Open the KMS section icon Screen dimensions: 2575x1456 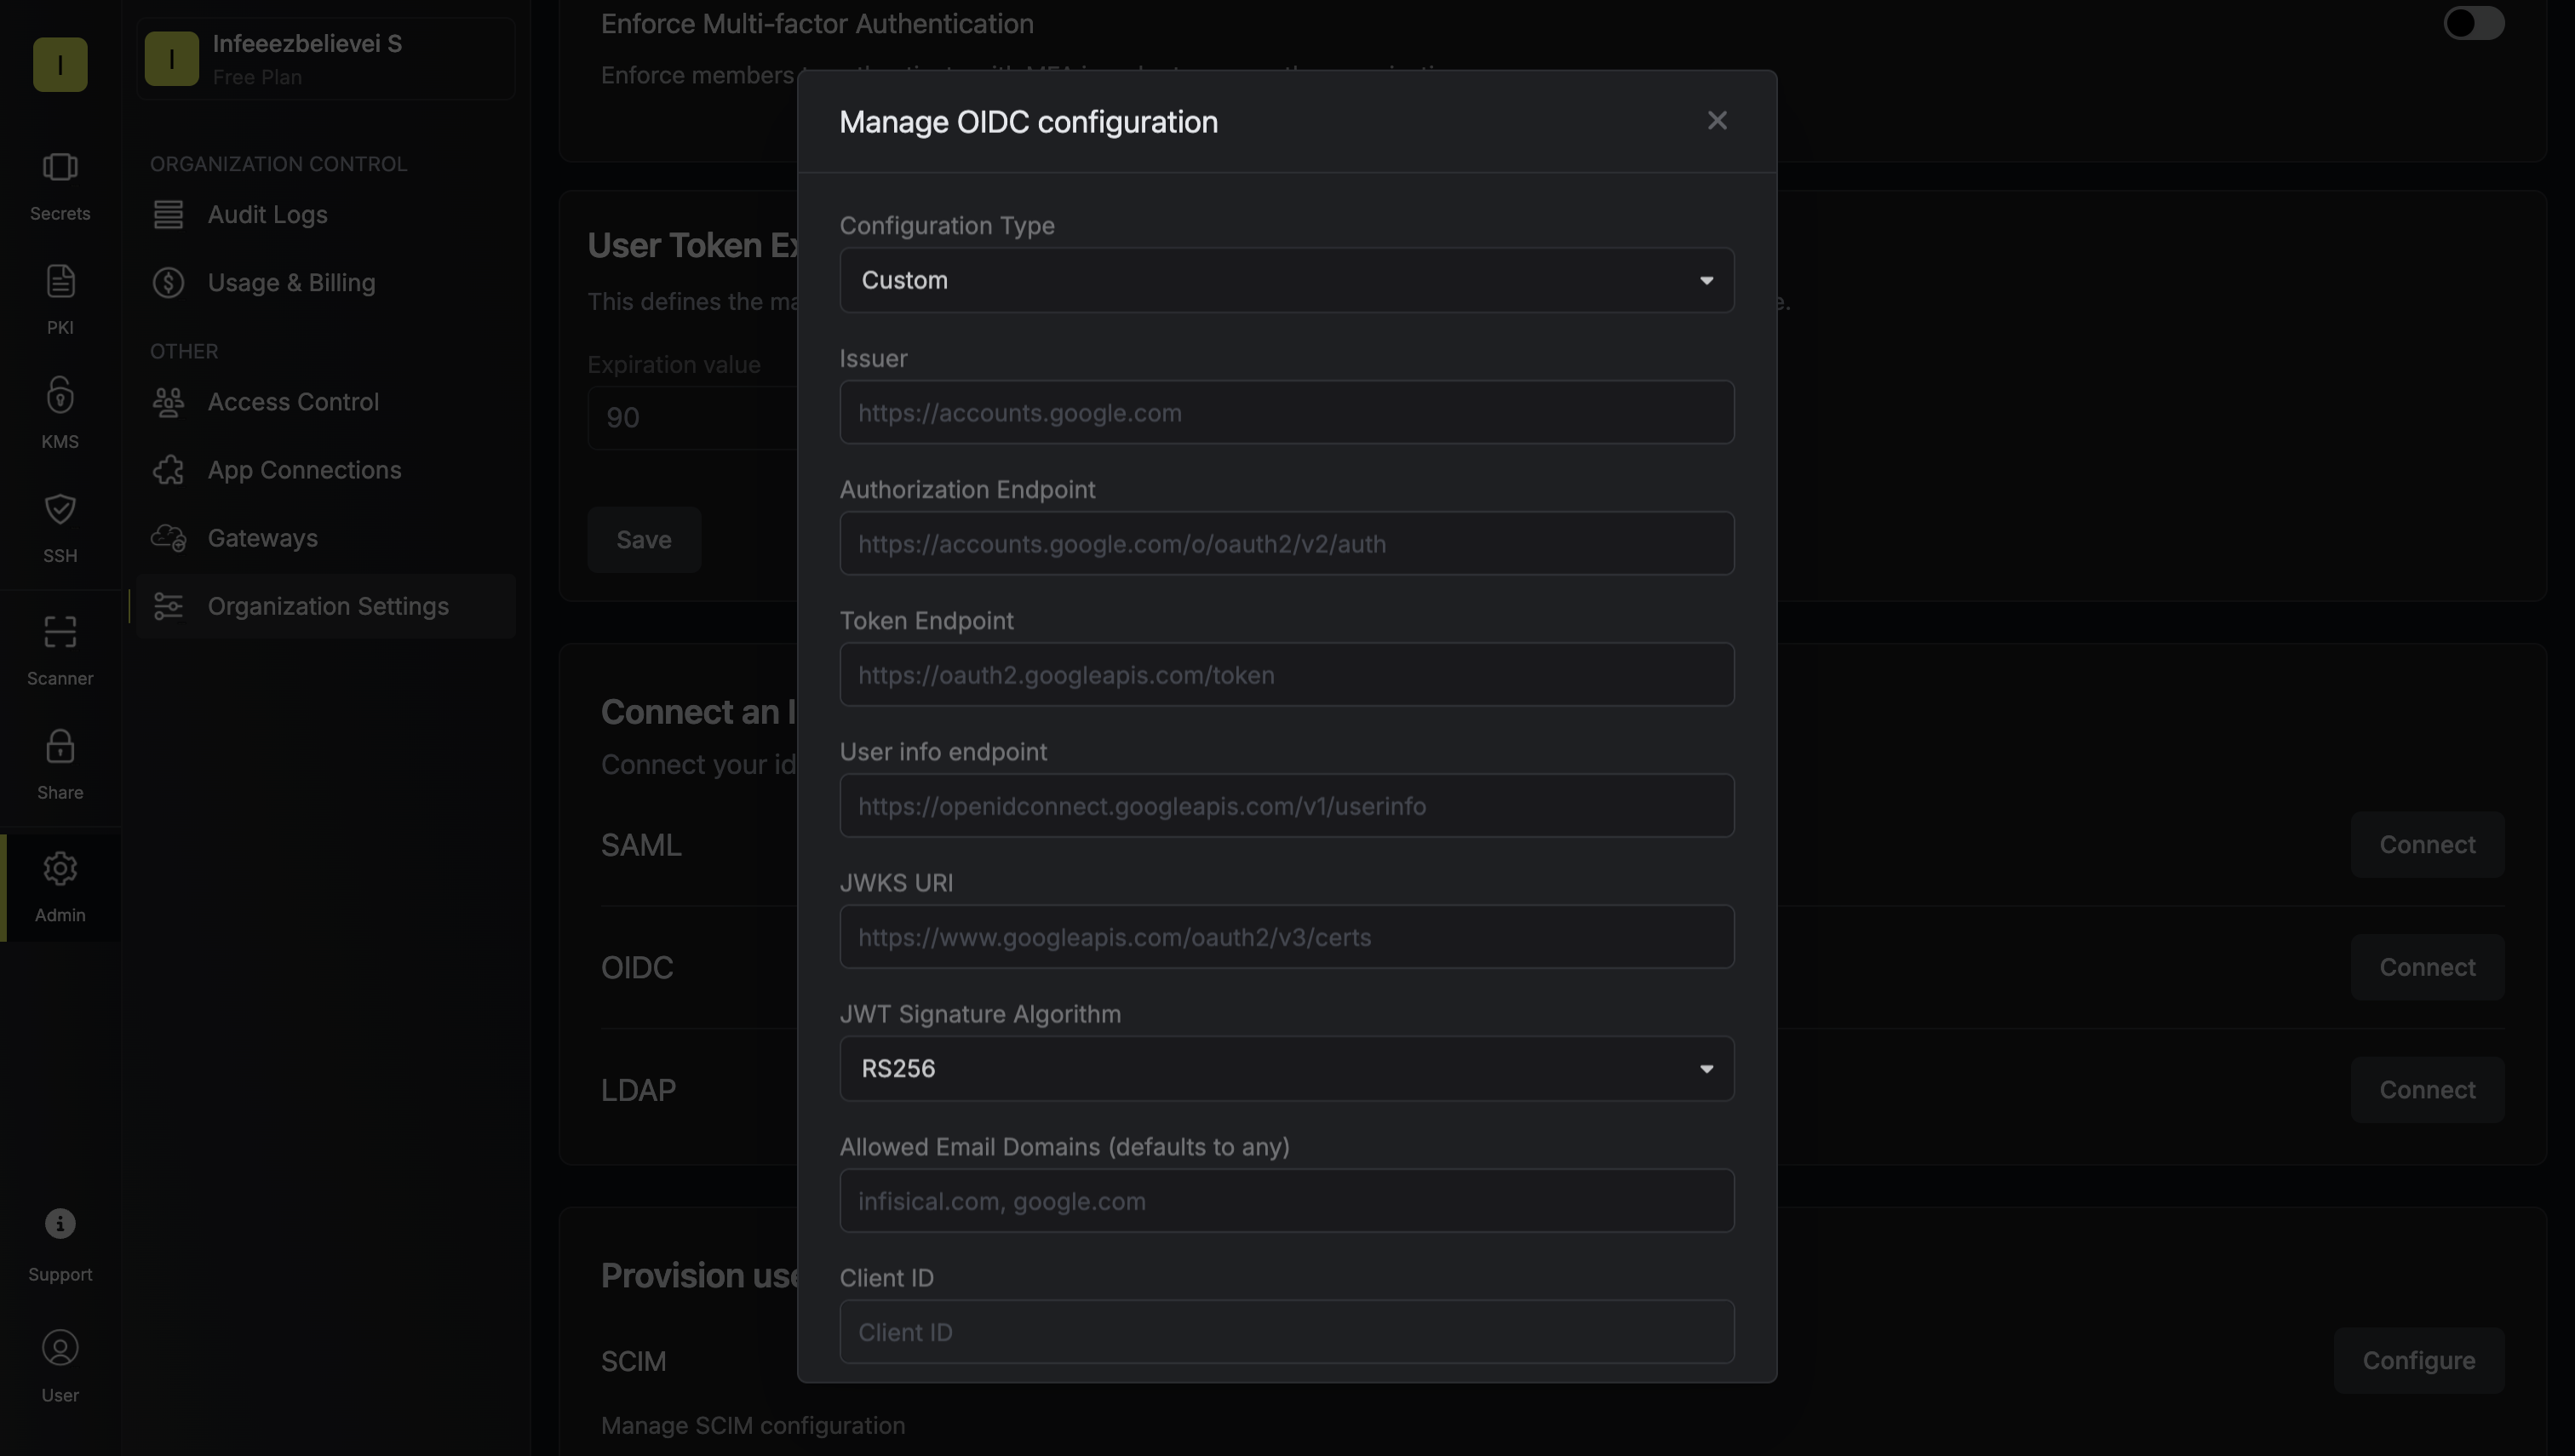pyautogui.click(x=60, y=395)
